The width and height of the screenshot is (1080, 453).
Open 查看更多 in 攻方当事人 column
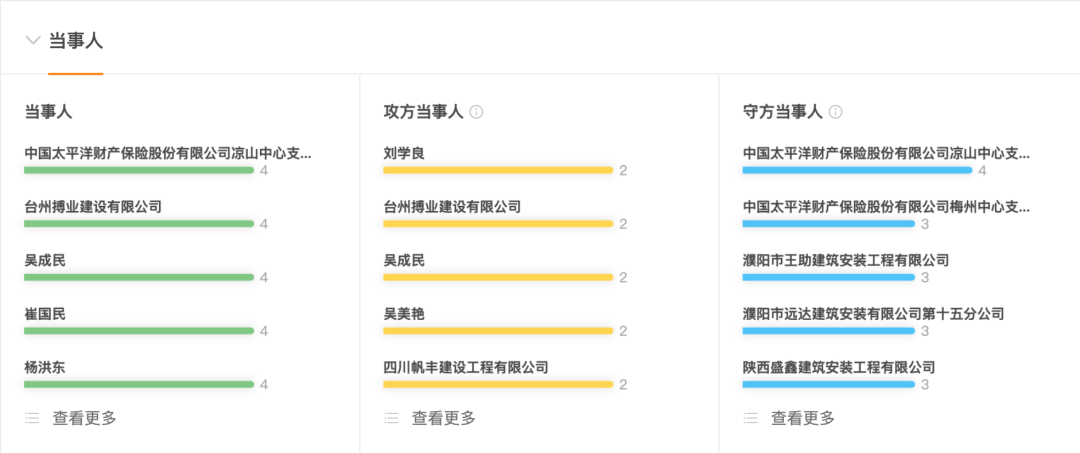pos(444,418)
